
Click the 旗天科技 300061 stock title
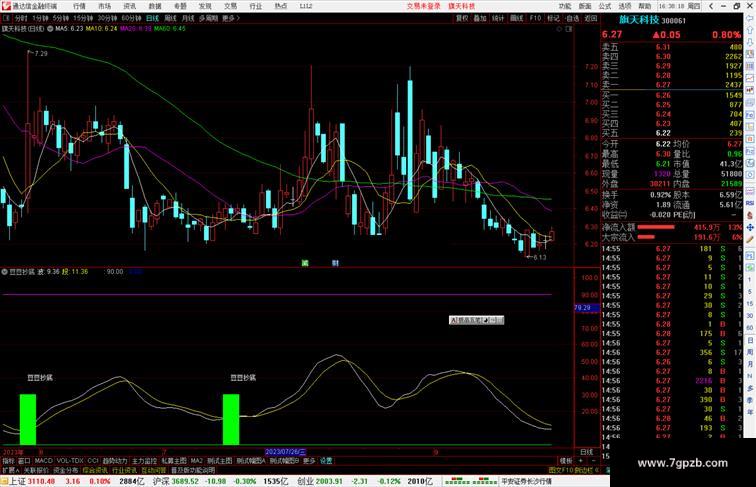652,20
